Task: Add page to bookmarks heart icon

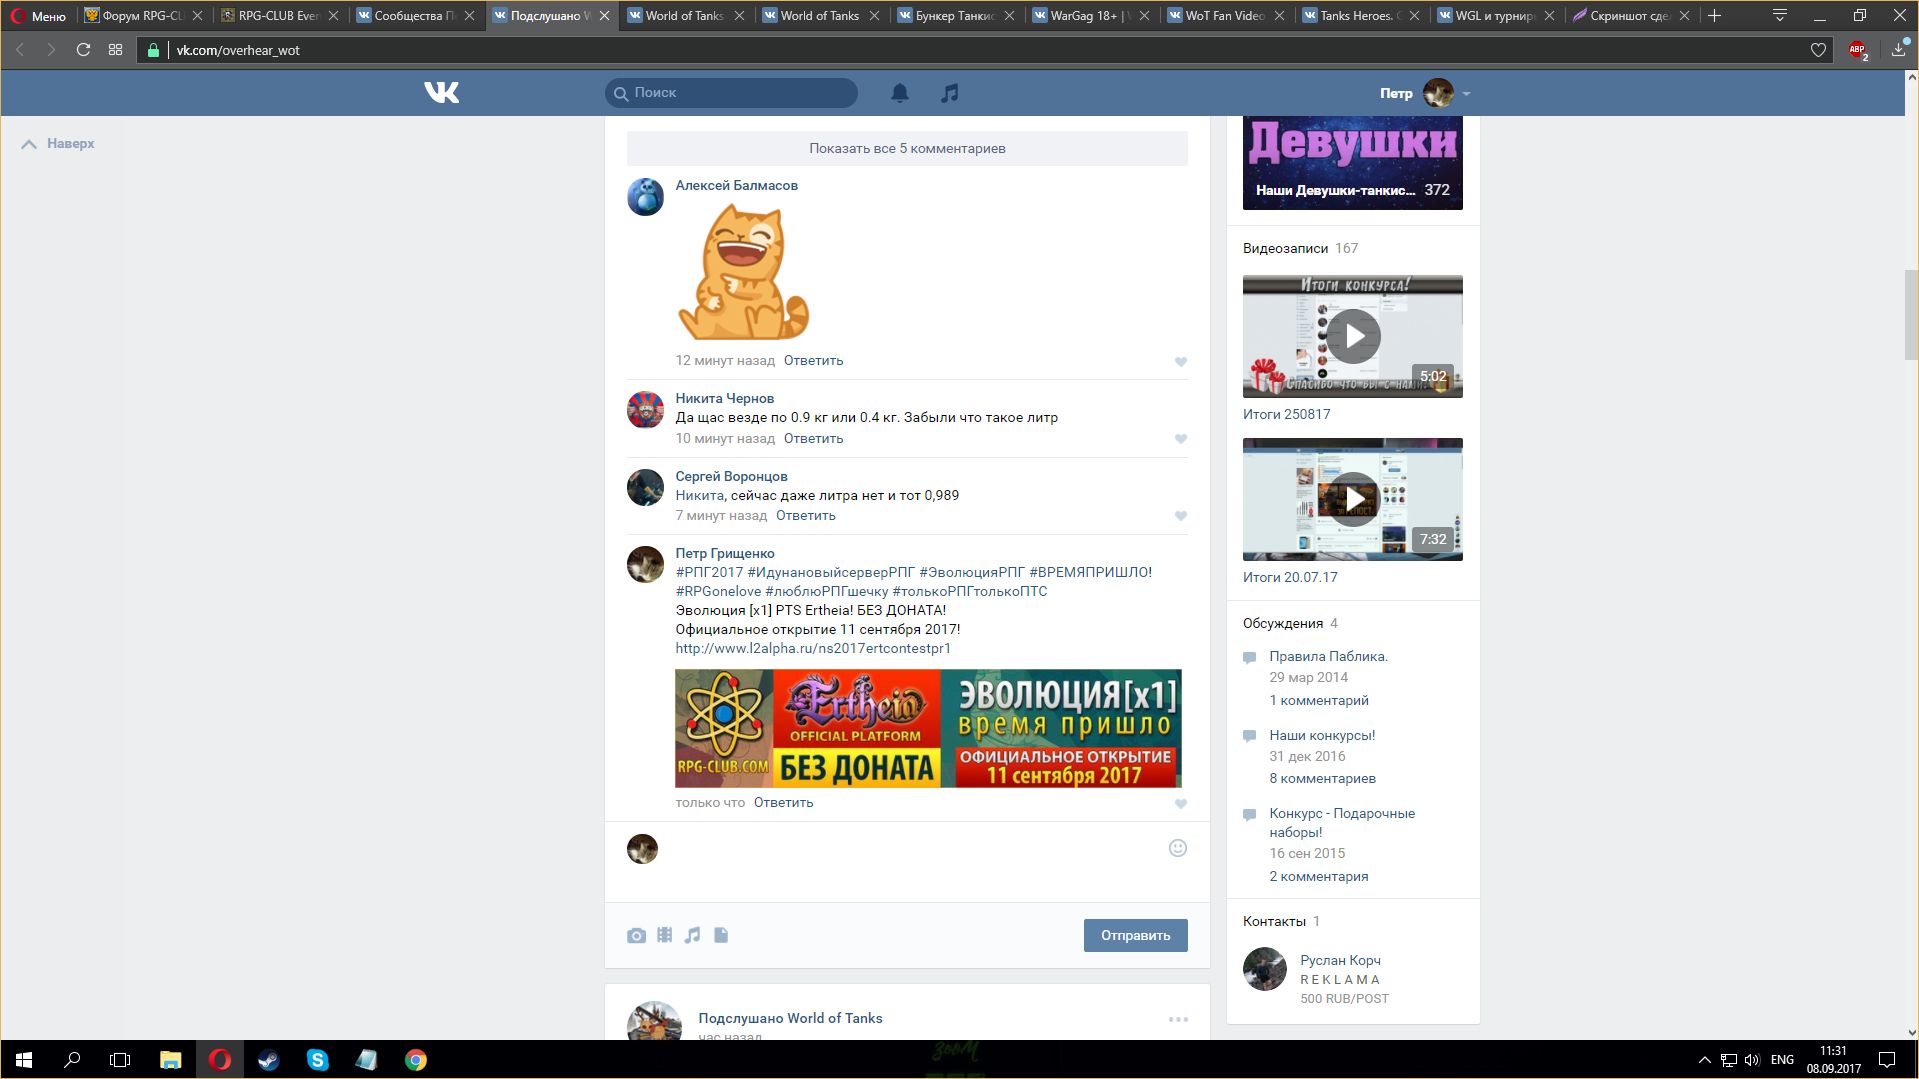Action: coord(1818,50)
